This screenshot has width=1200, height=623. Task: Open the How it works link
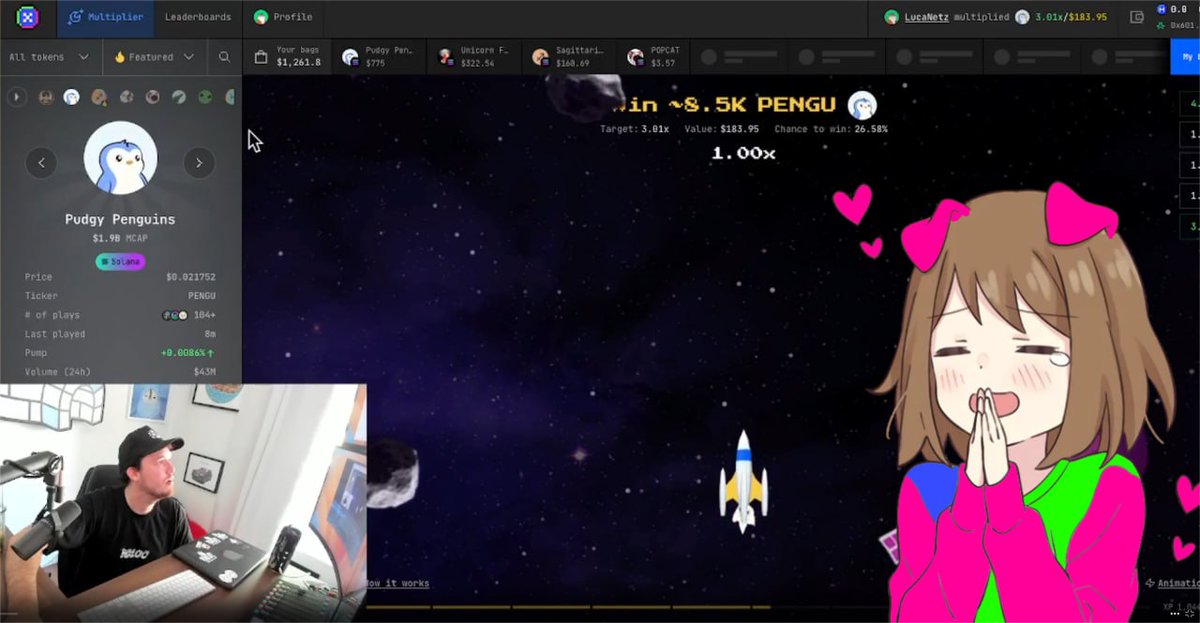[396, 583]
